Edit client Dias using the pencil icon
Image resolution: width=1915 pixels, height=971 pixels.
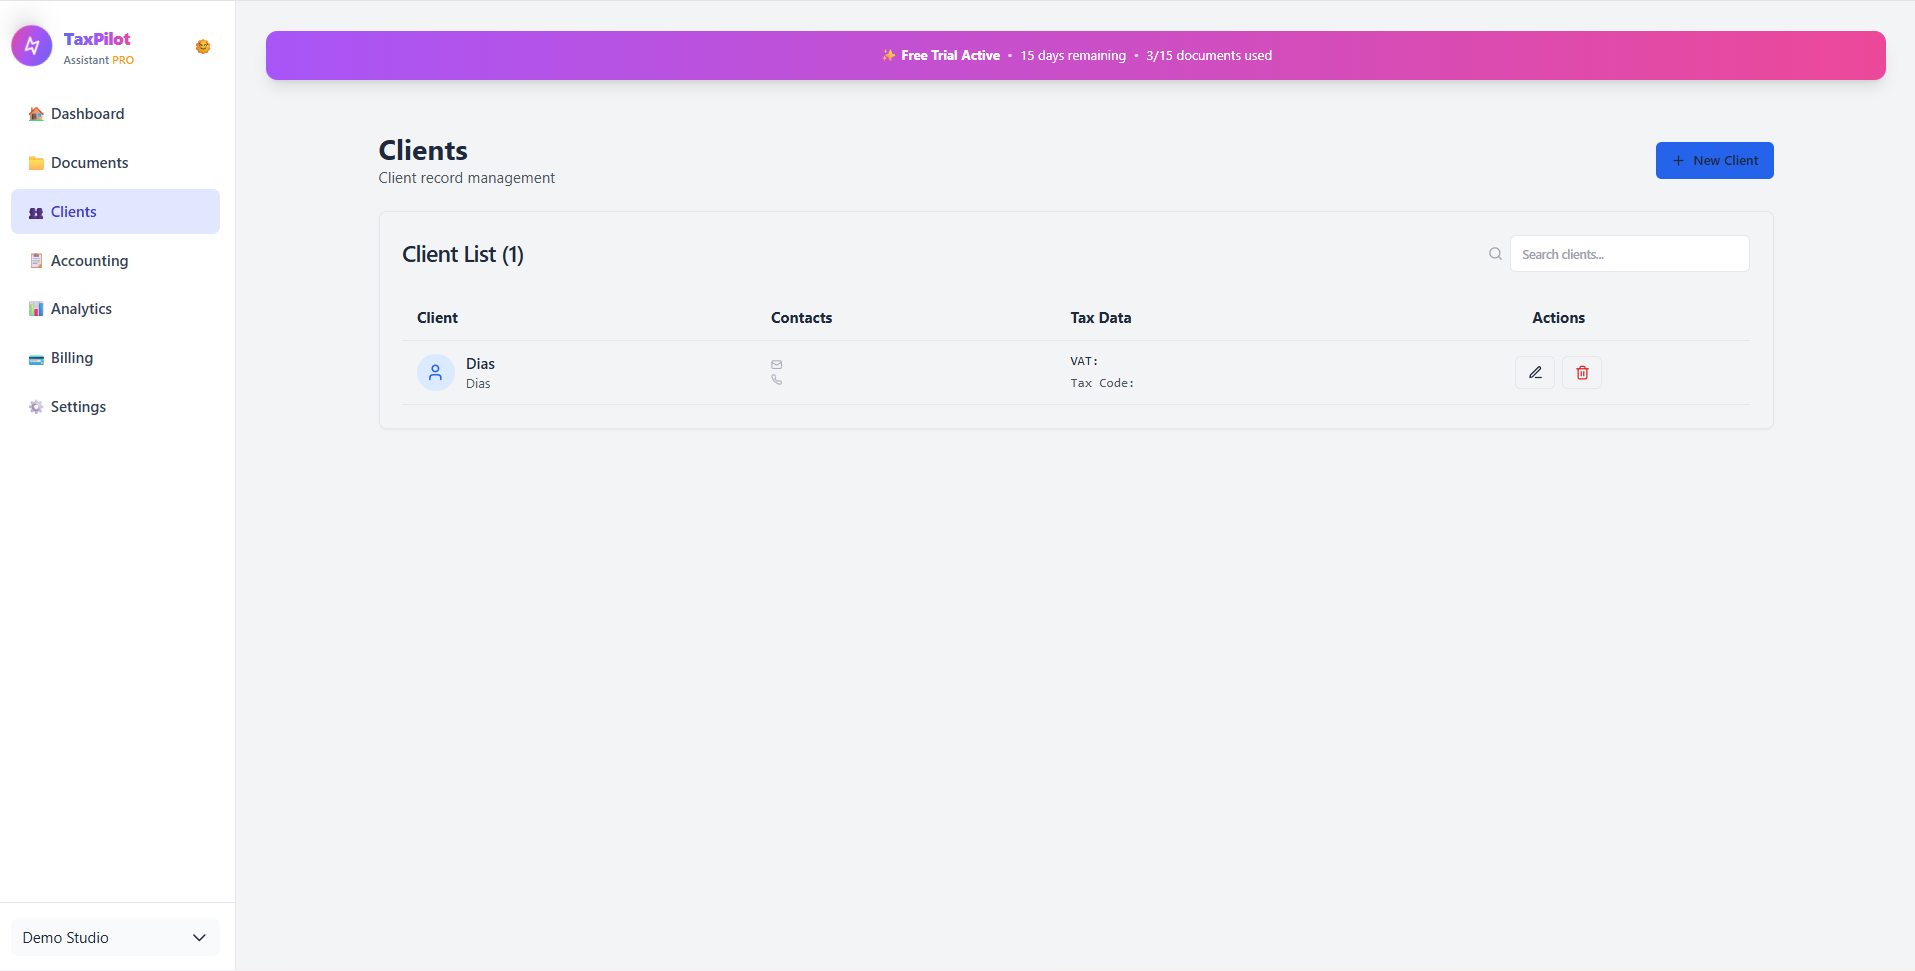point(1534,372)
